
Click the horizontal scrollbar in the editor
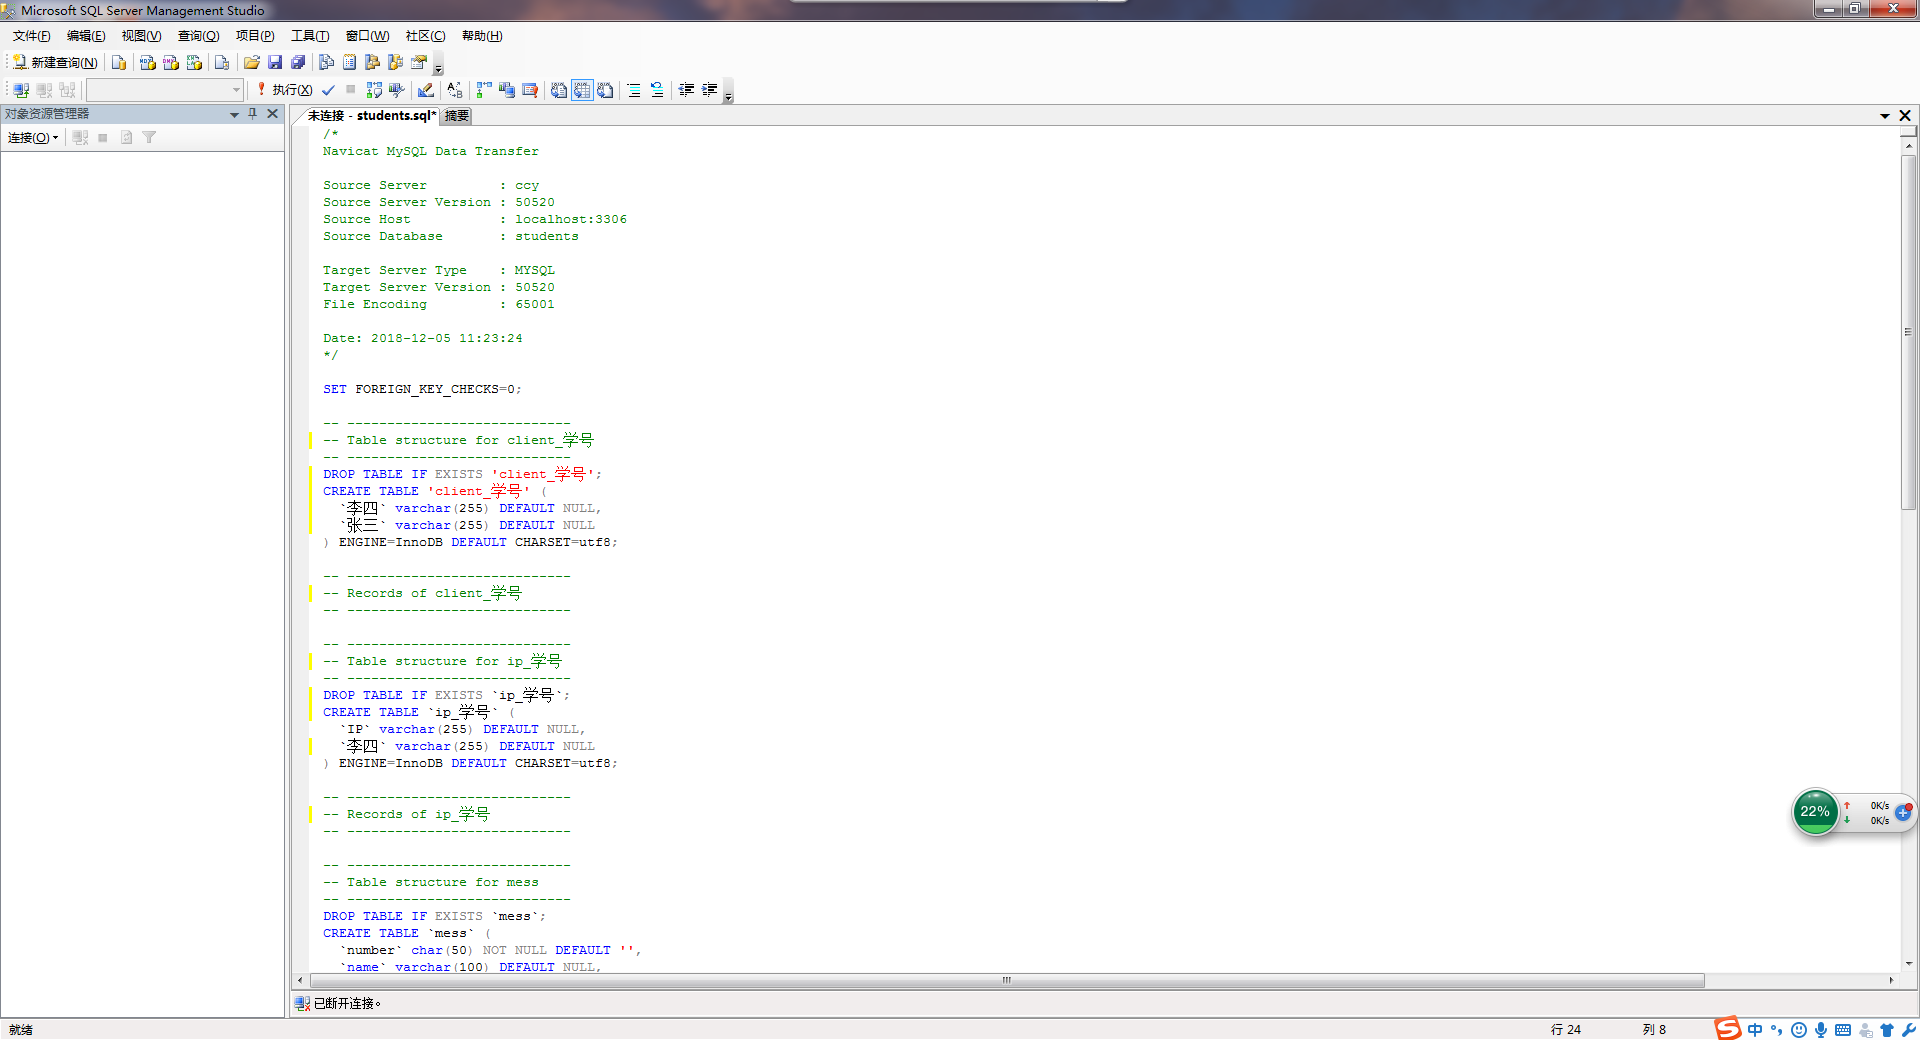(1006, 981)
